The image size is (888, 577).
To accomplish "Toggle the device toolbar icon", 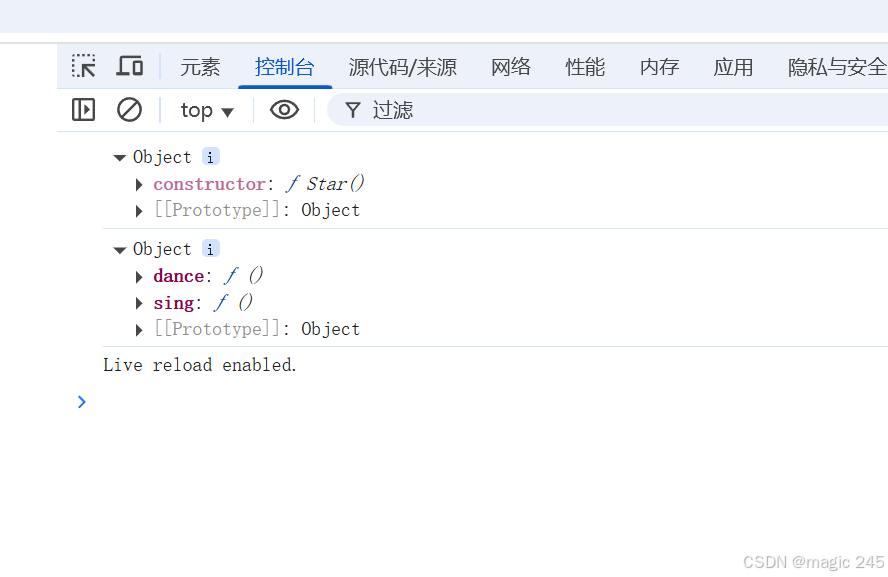I will [x=130, y=66].
